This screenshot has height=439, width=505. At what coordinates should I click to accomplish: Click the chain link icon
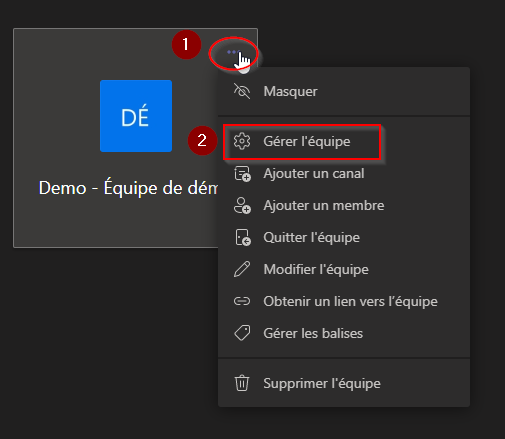pyautogui.click(x=242, y=301)
